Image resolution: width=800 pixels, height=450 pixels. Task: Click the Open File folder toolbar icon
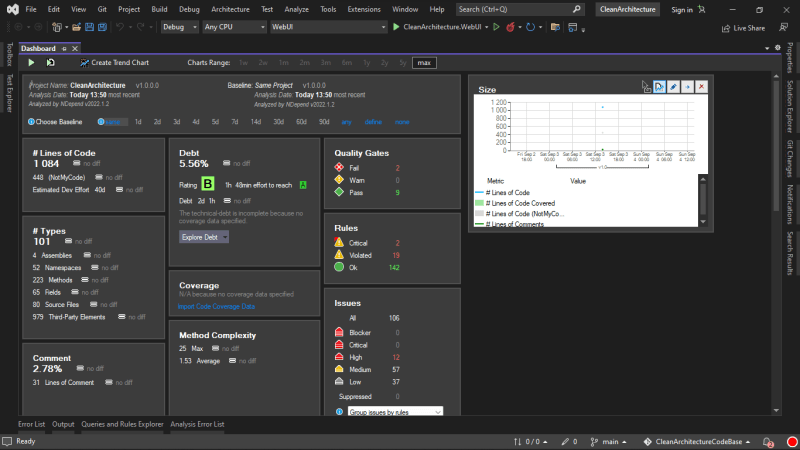76,27
